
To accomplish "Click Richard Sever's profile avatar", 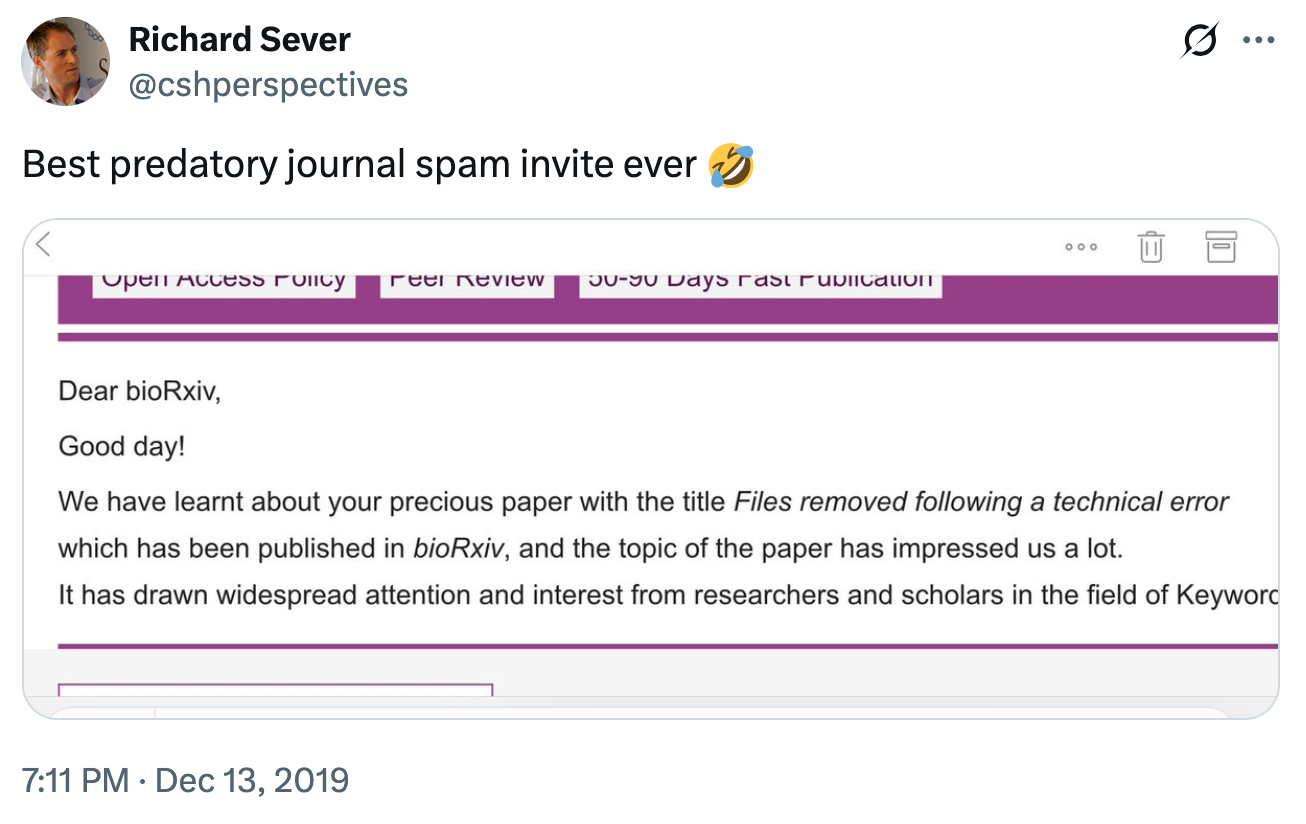I will 66,60.
